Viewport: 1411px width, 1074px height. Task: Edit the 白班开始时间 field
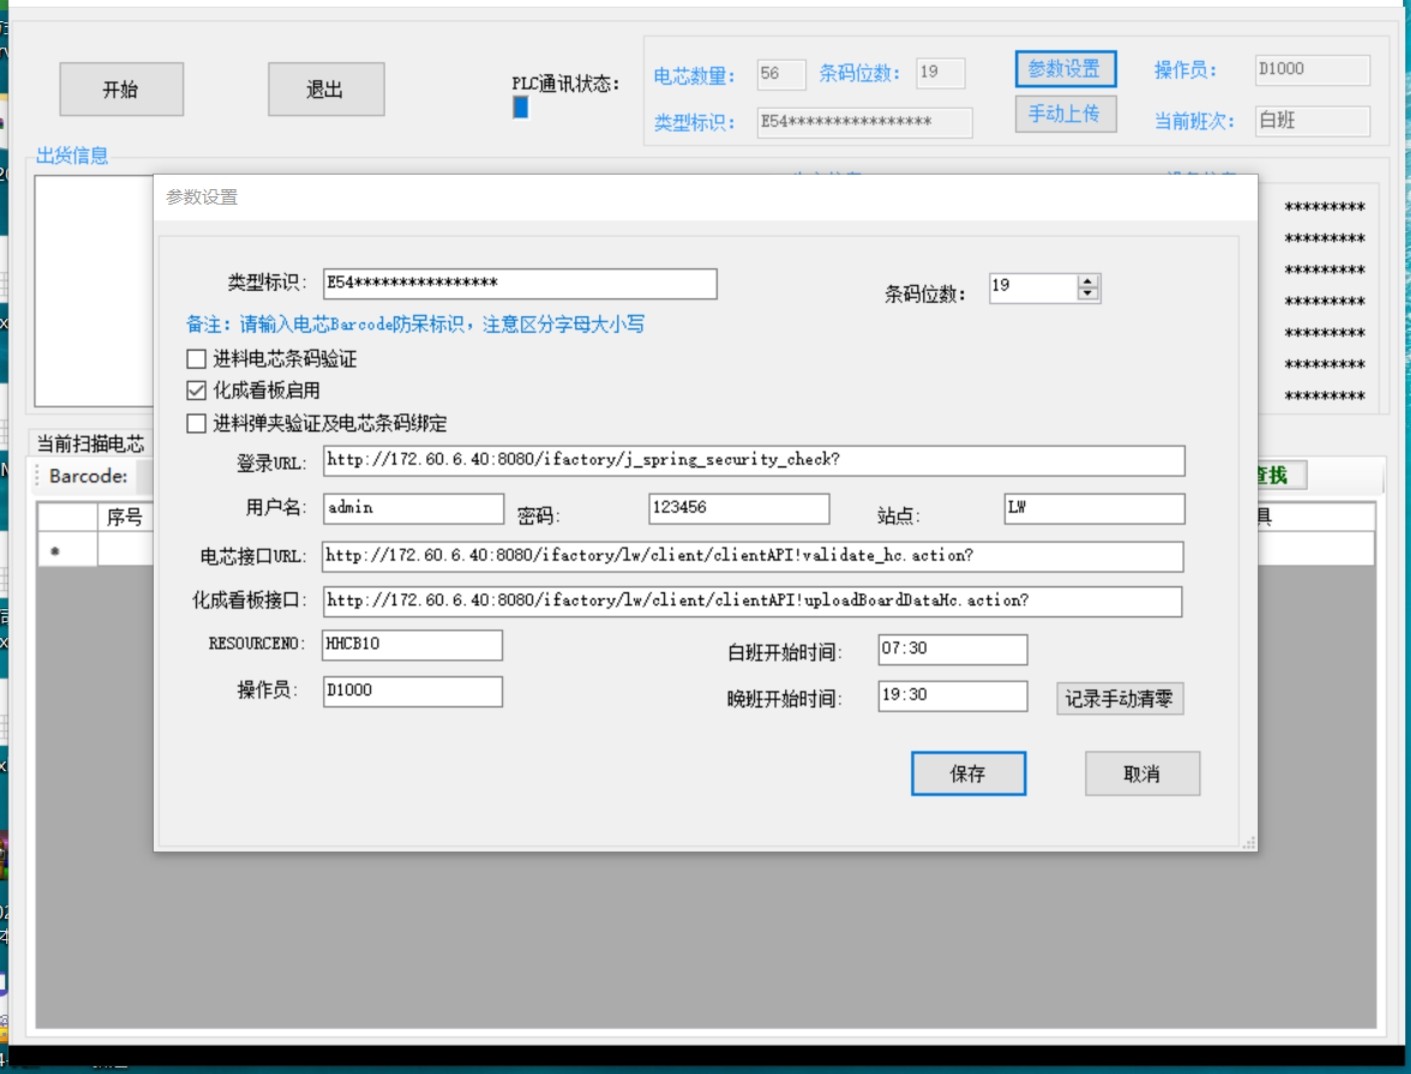click(951, 650)
